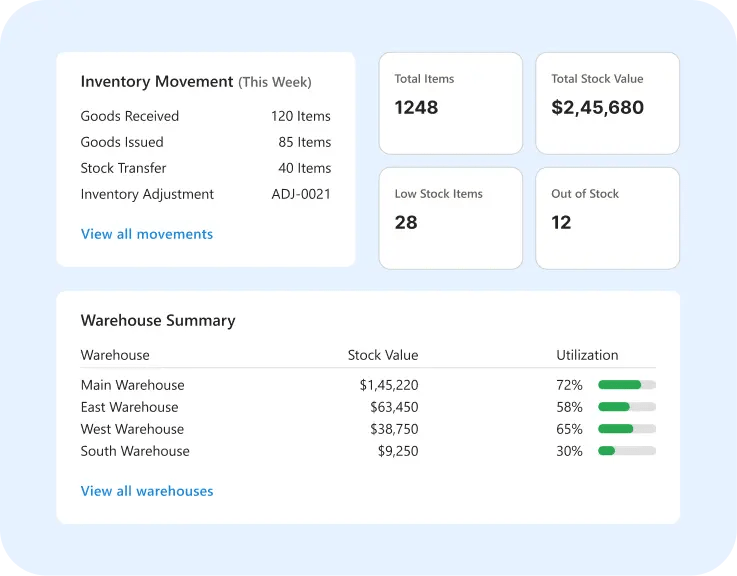Open the View all movements link

(147, 234)
